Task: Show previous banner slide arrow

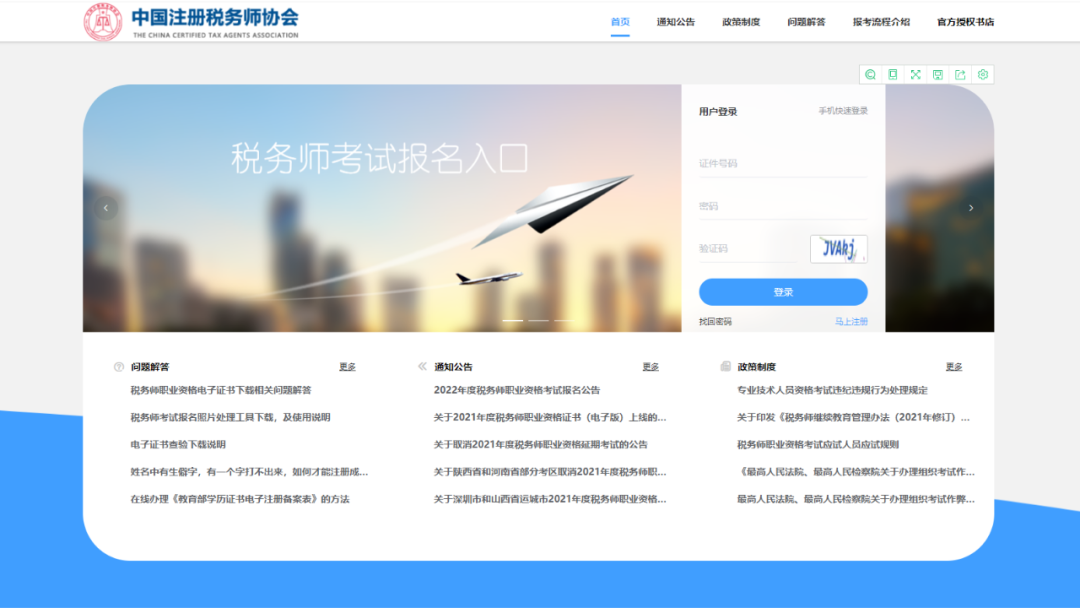Action: 105,208
